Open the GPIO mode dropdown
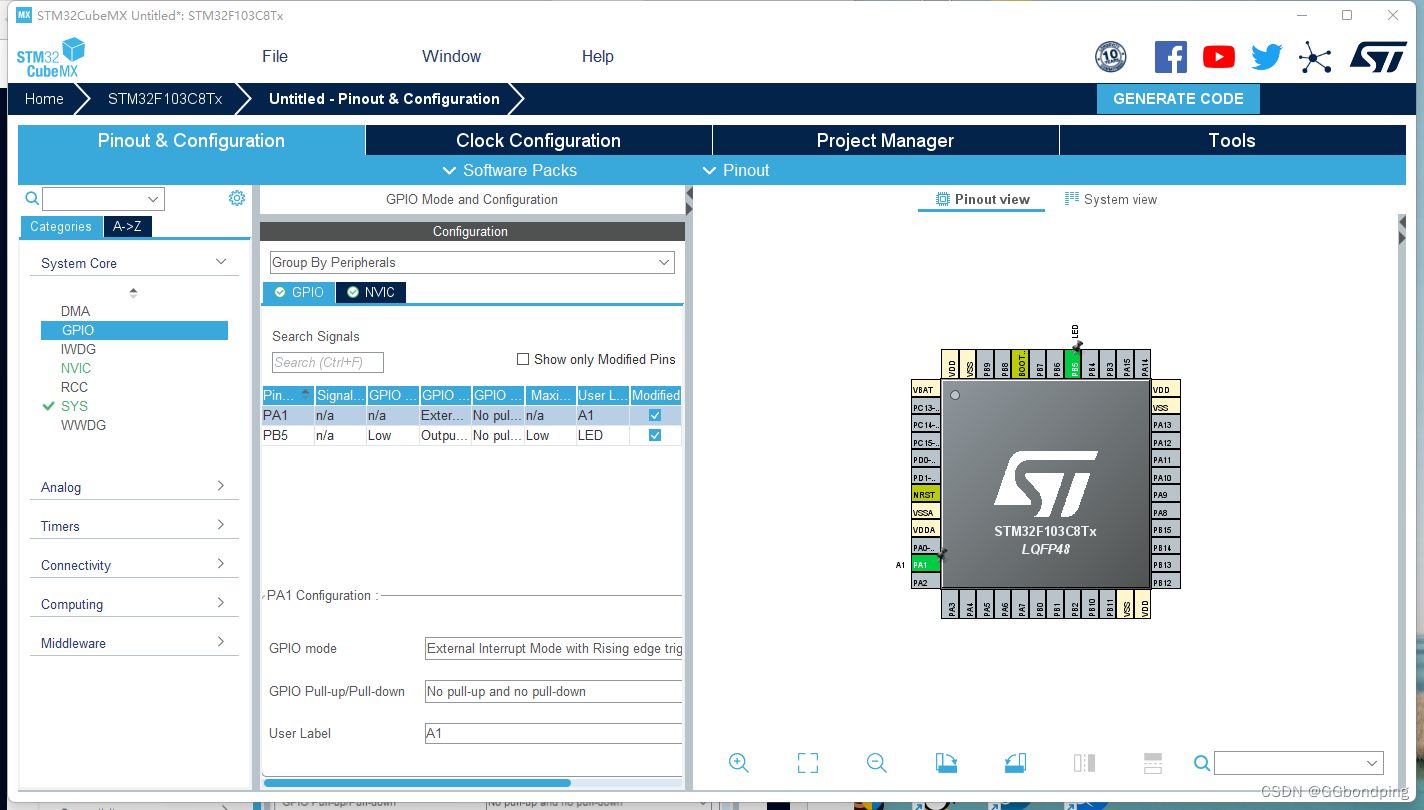 click(x=553, y=648)
